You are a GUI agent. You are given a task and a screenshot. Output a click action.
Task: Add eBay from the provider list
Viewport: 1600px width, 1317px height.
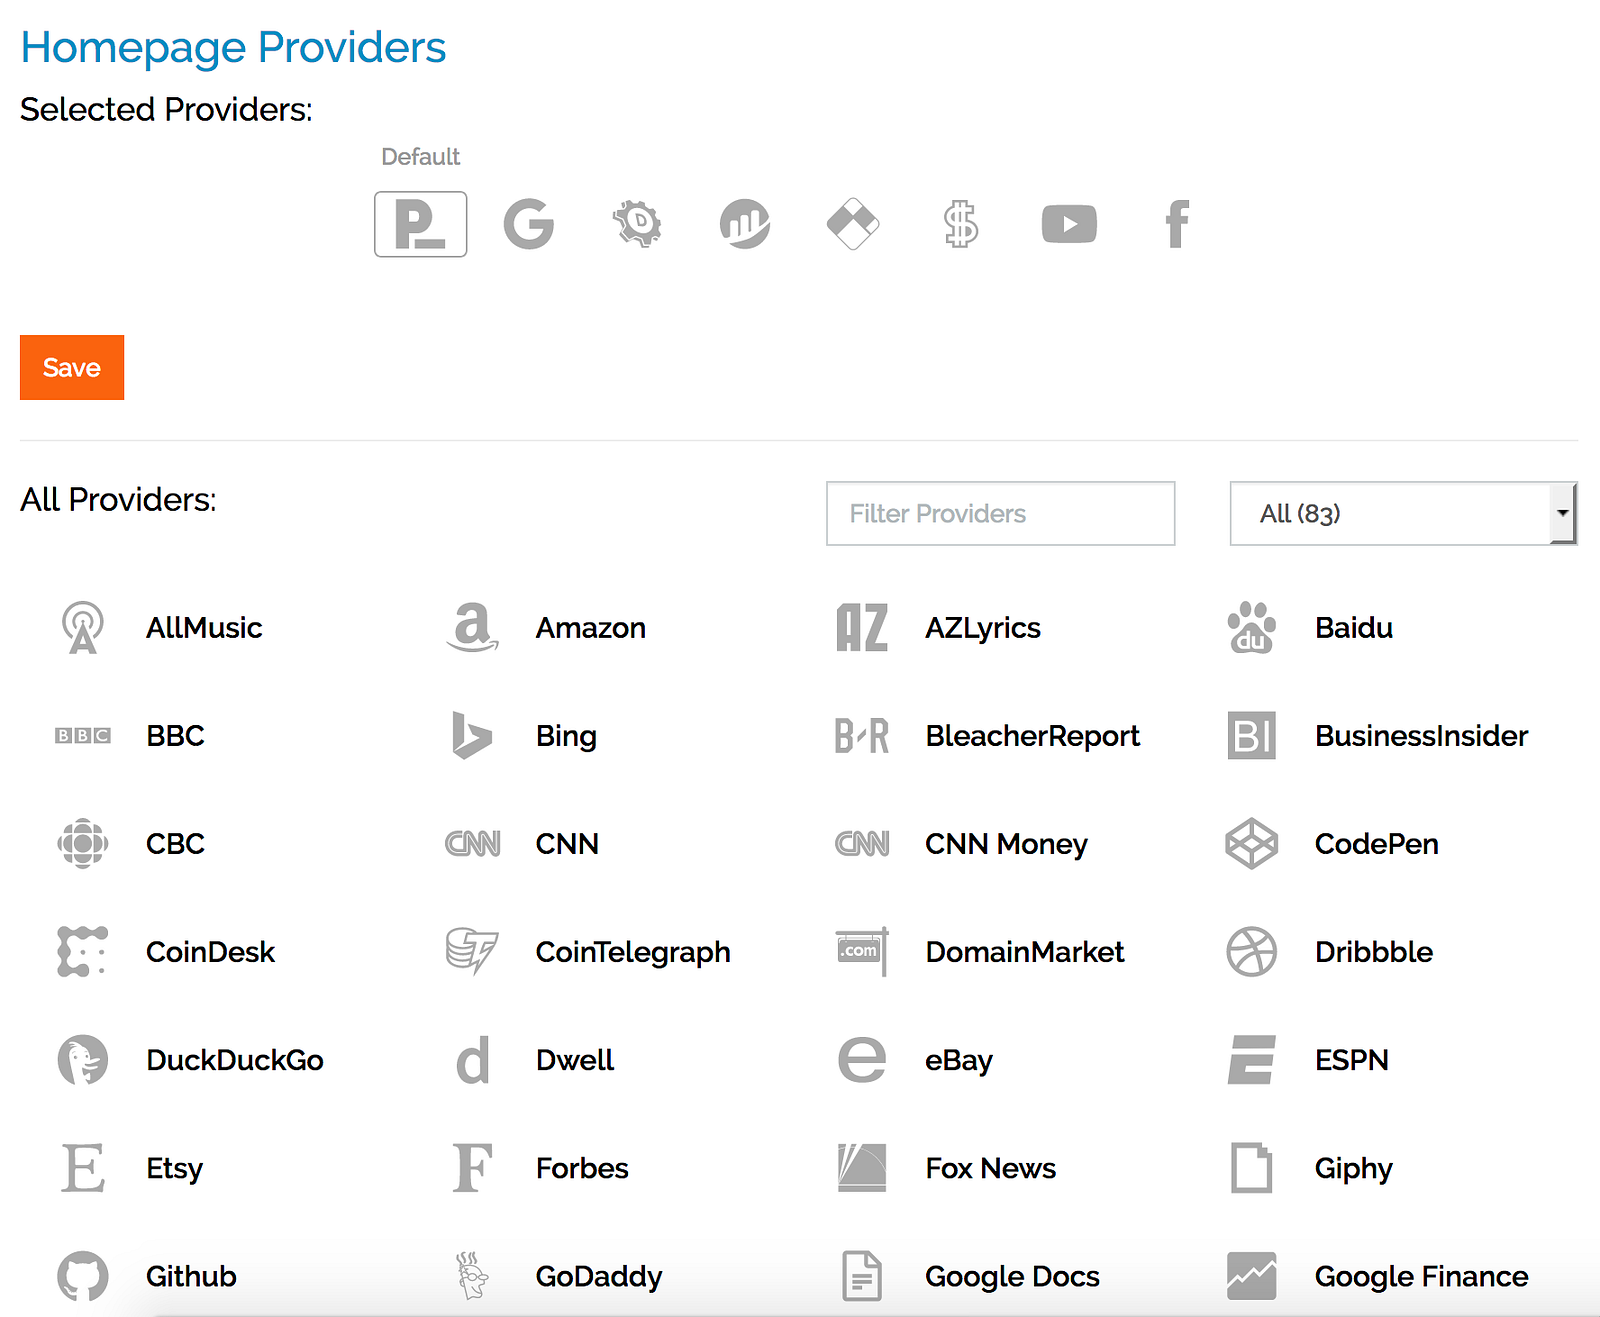click(959, 1060)
